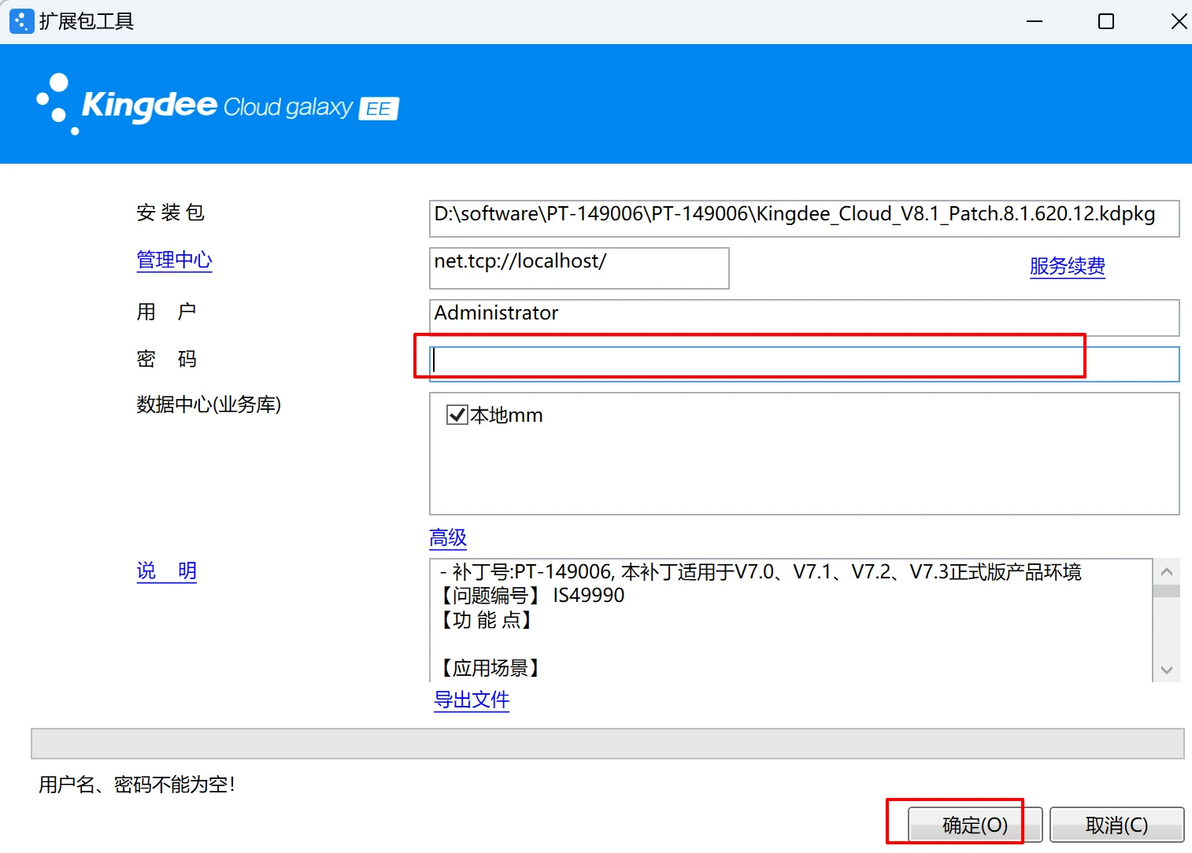Focus the 密码 password input field
This screenshot has width=1192, height=853.
(x=804, y=363)
